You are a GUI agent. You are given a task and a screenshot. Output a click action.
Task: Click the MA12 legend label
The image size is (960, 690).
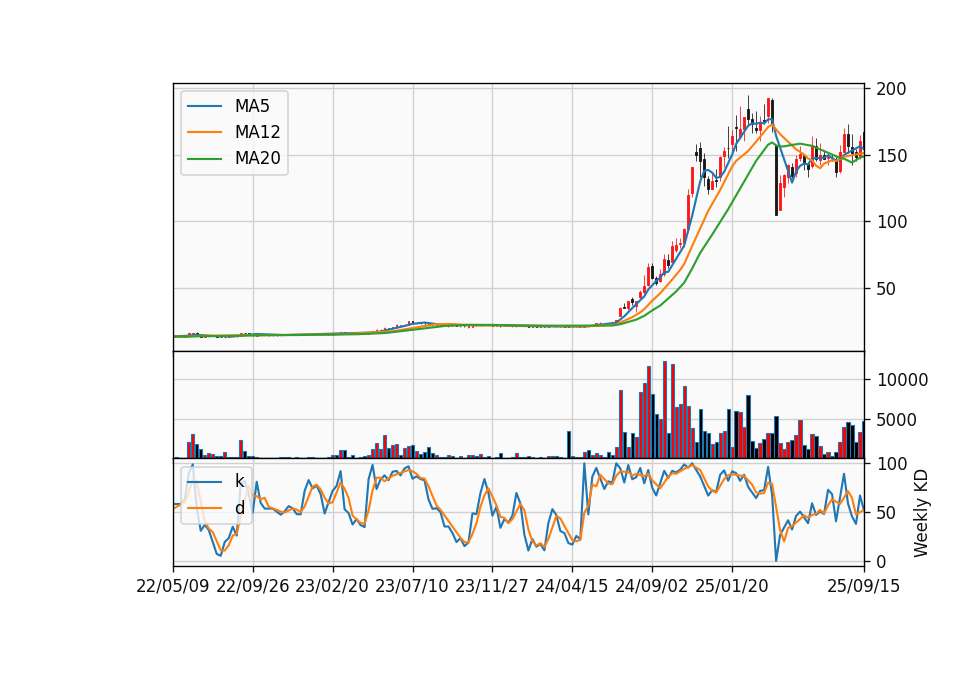[x=257, y=132]
